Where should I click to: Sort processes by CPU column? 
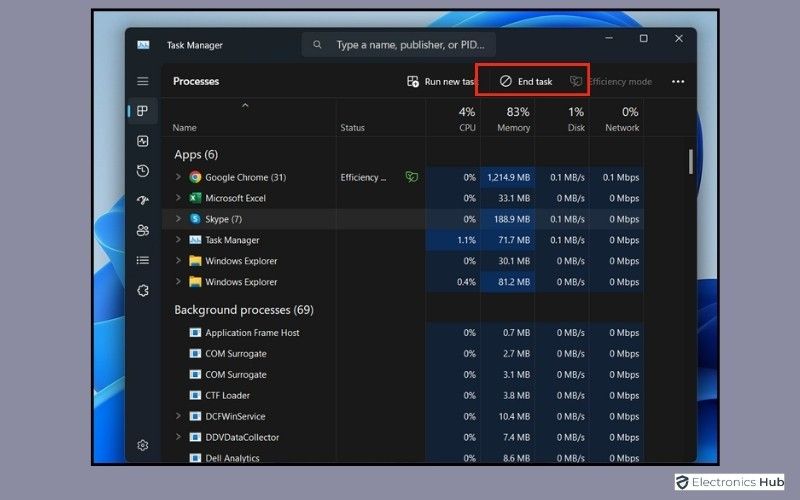point(466,118)
